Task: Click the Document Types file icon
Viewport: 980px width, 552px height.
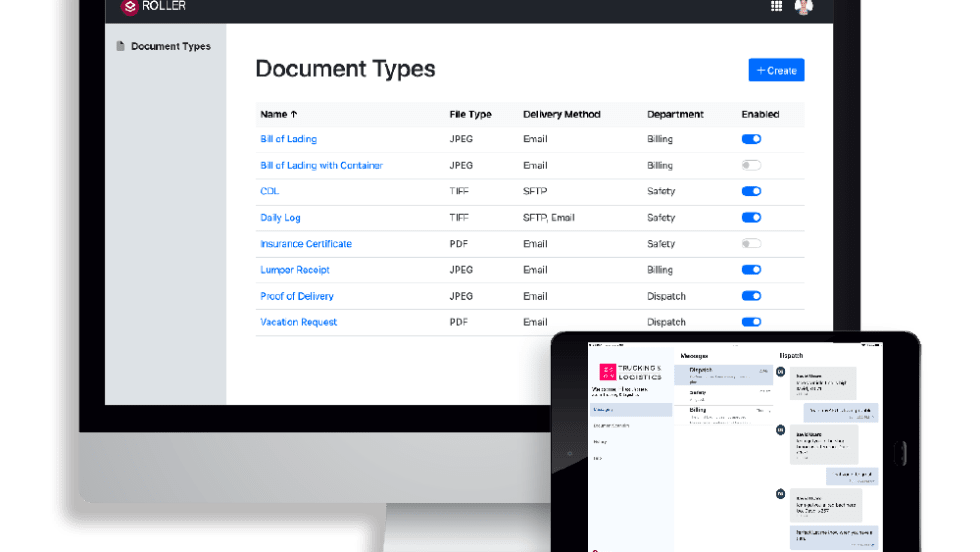Action: (x=120, y=46)
